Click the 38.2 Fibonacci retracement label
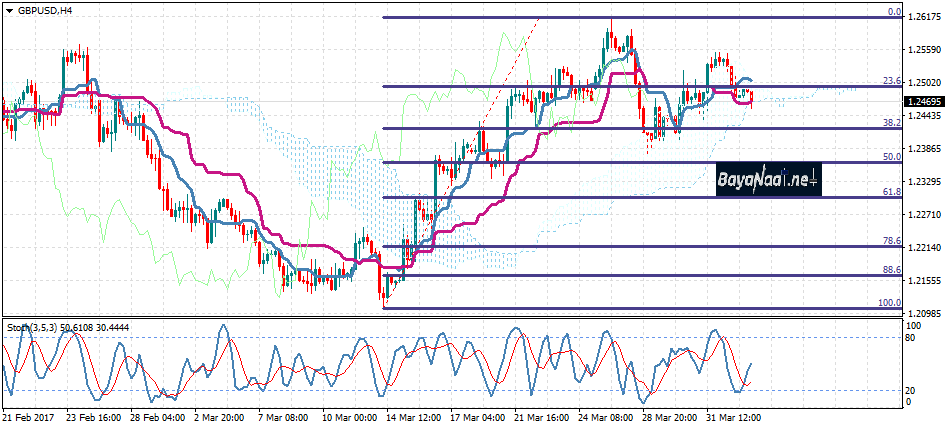This screenshot has width=945, height=429. point(893,122)
